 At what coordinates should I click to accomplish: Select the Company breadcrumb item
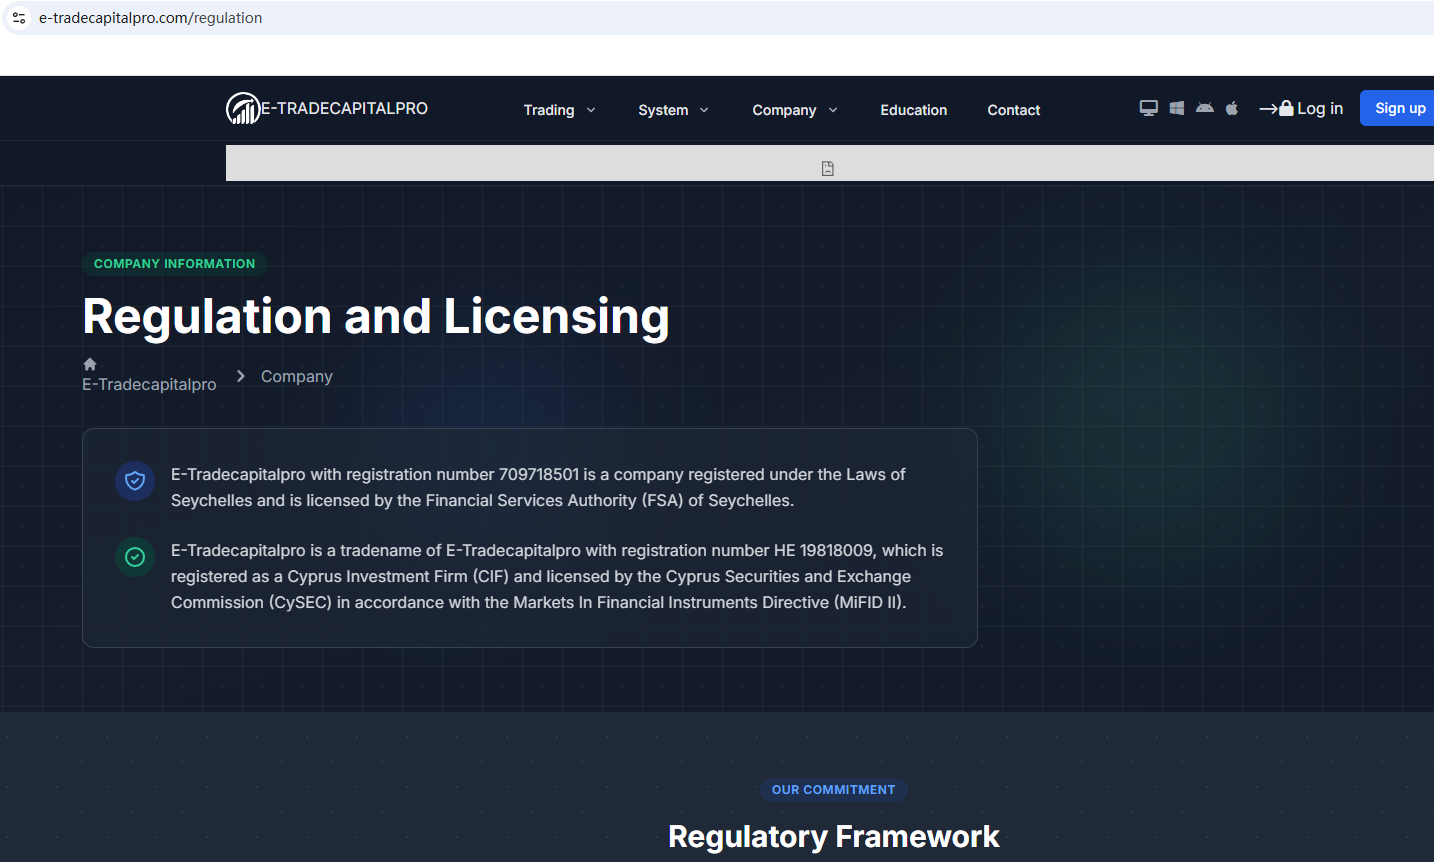296,376
